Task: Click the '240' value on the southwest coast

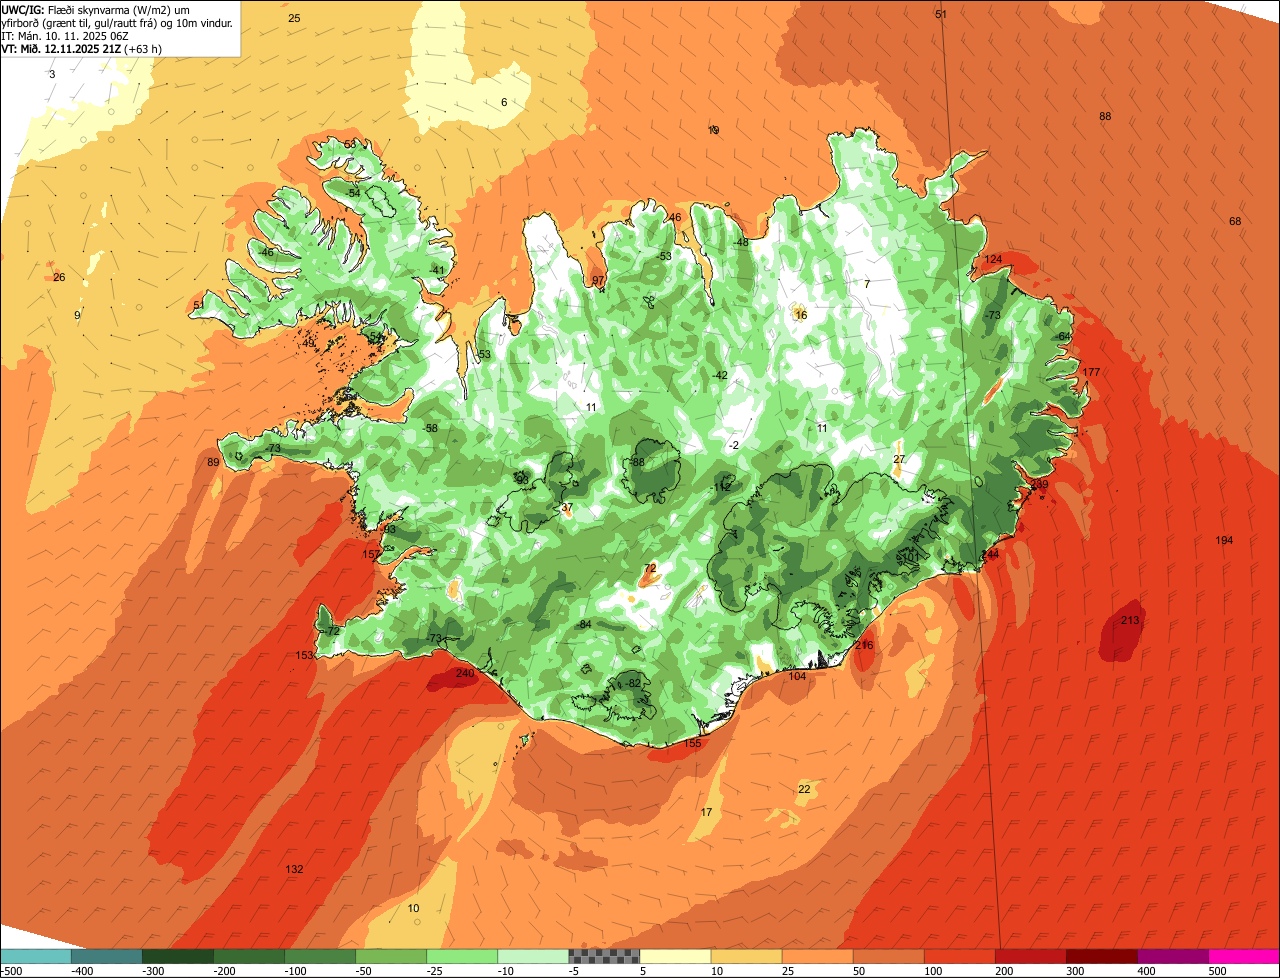Action: tap(465, 673)
